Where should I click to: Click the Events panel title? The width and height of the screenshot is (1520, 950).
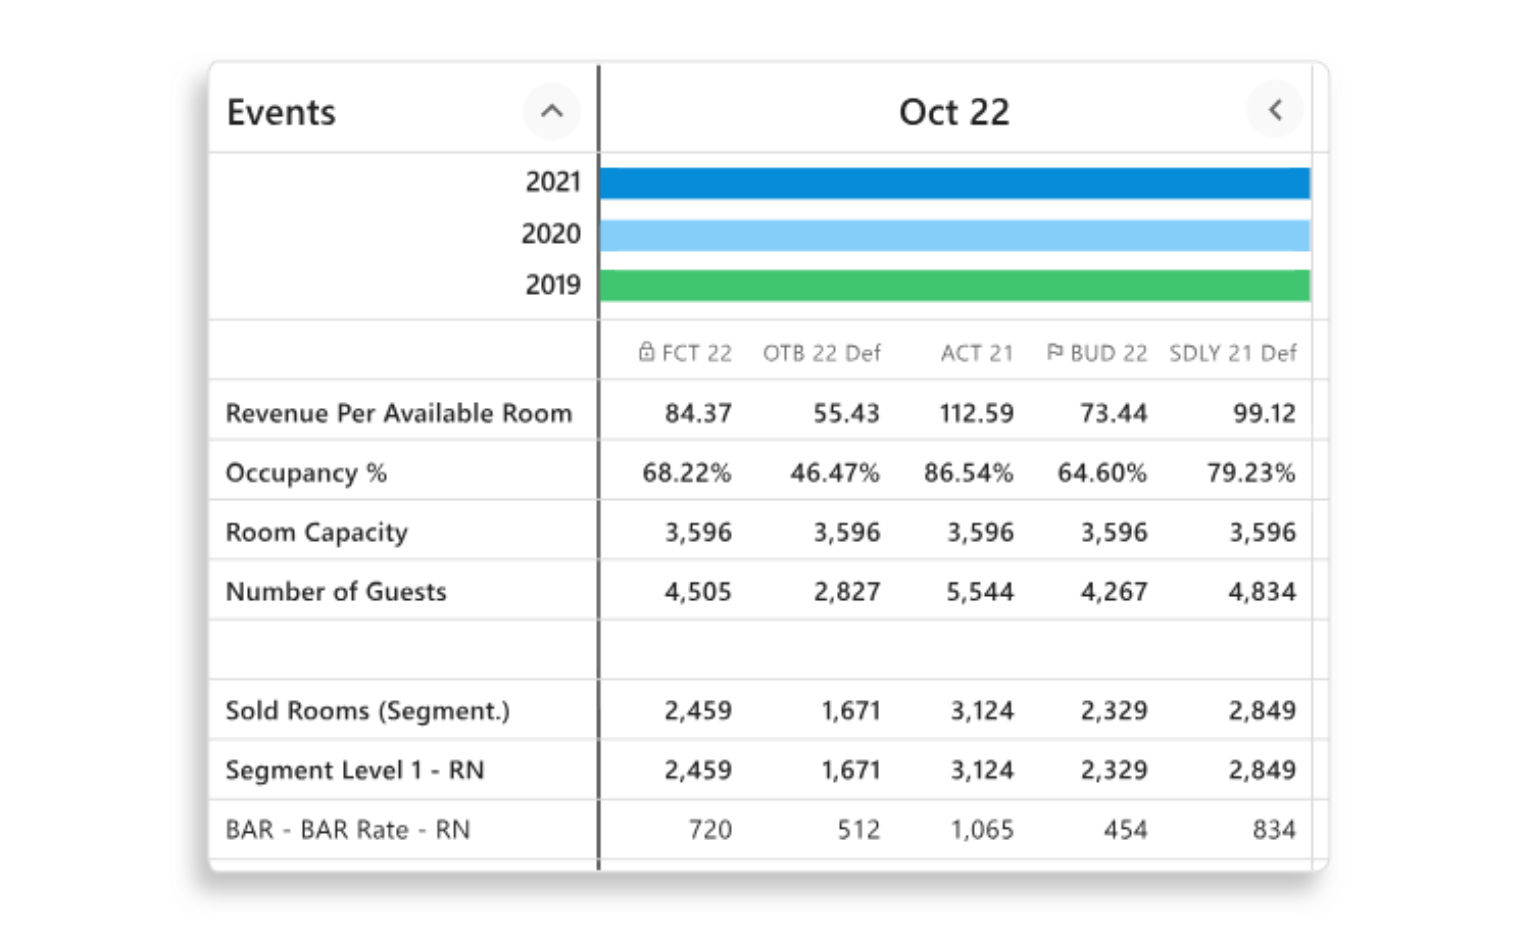(x=281, y=112)
